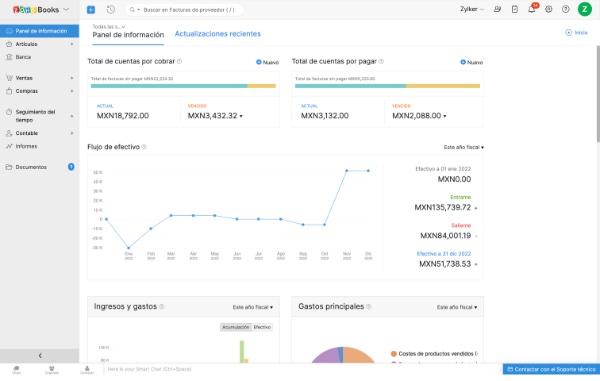Expand the Contable sidebar submenu
Viewport: 600px width, 381px height.
[x=72, y=133]
